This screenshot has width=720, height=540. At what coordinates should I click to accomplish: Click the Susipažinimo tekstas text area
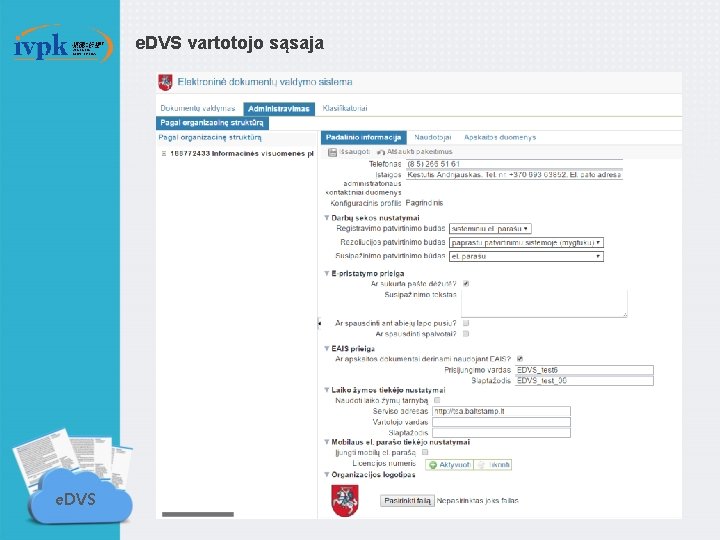[544, 303]
